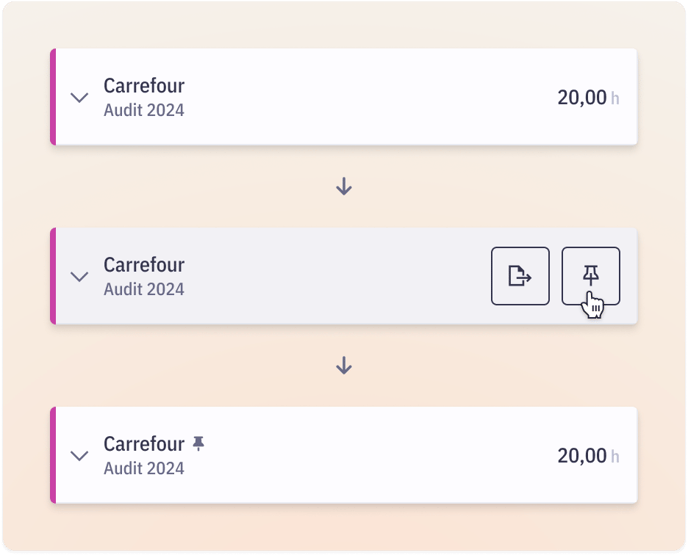Expand the middle hovered Carrefour card chevron
Screen dimensions: 688x555
click(x=79, y=276)
